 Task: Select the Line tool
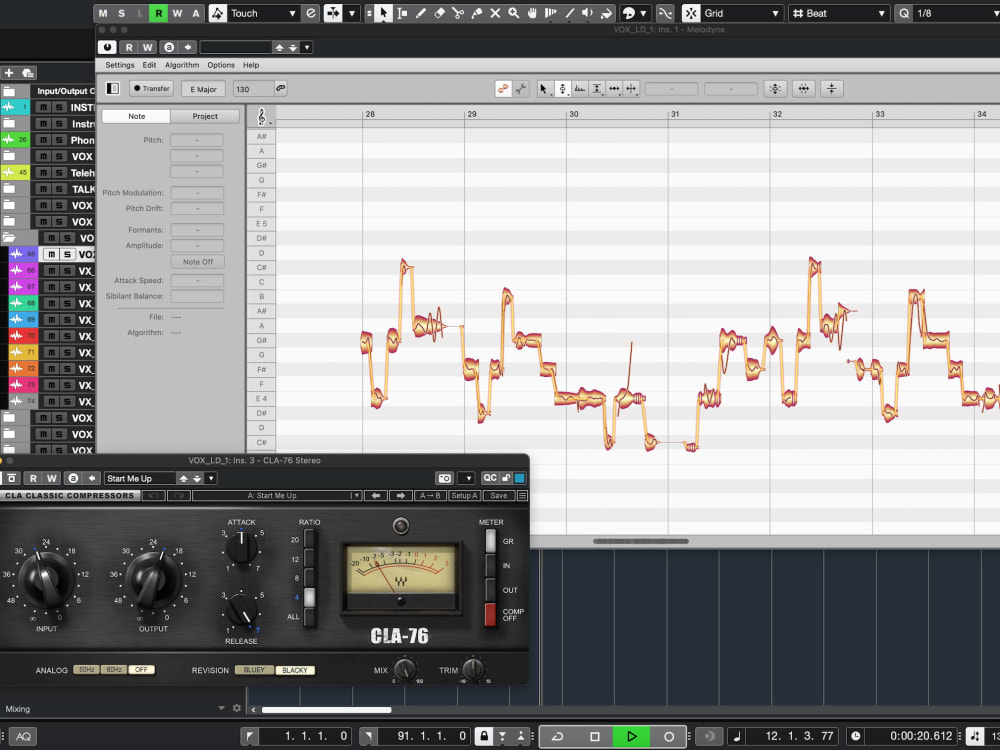tap(570, 13)
